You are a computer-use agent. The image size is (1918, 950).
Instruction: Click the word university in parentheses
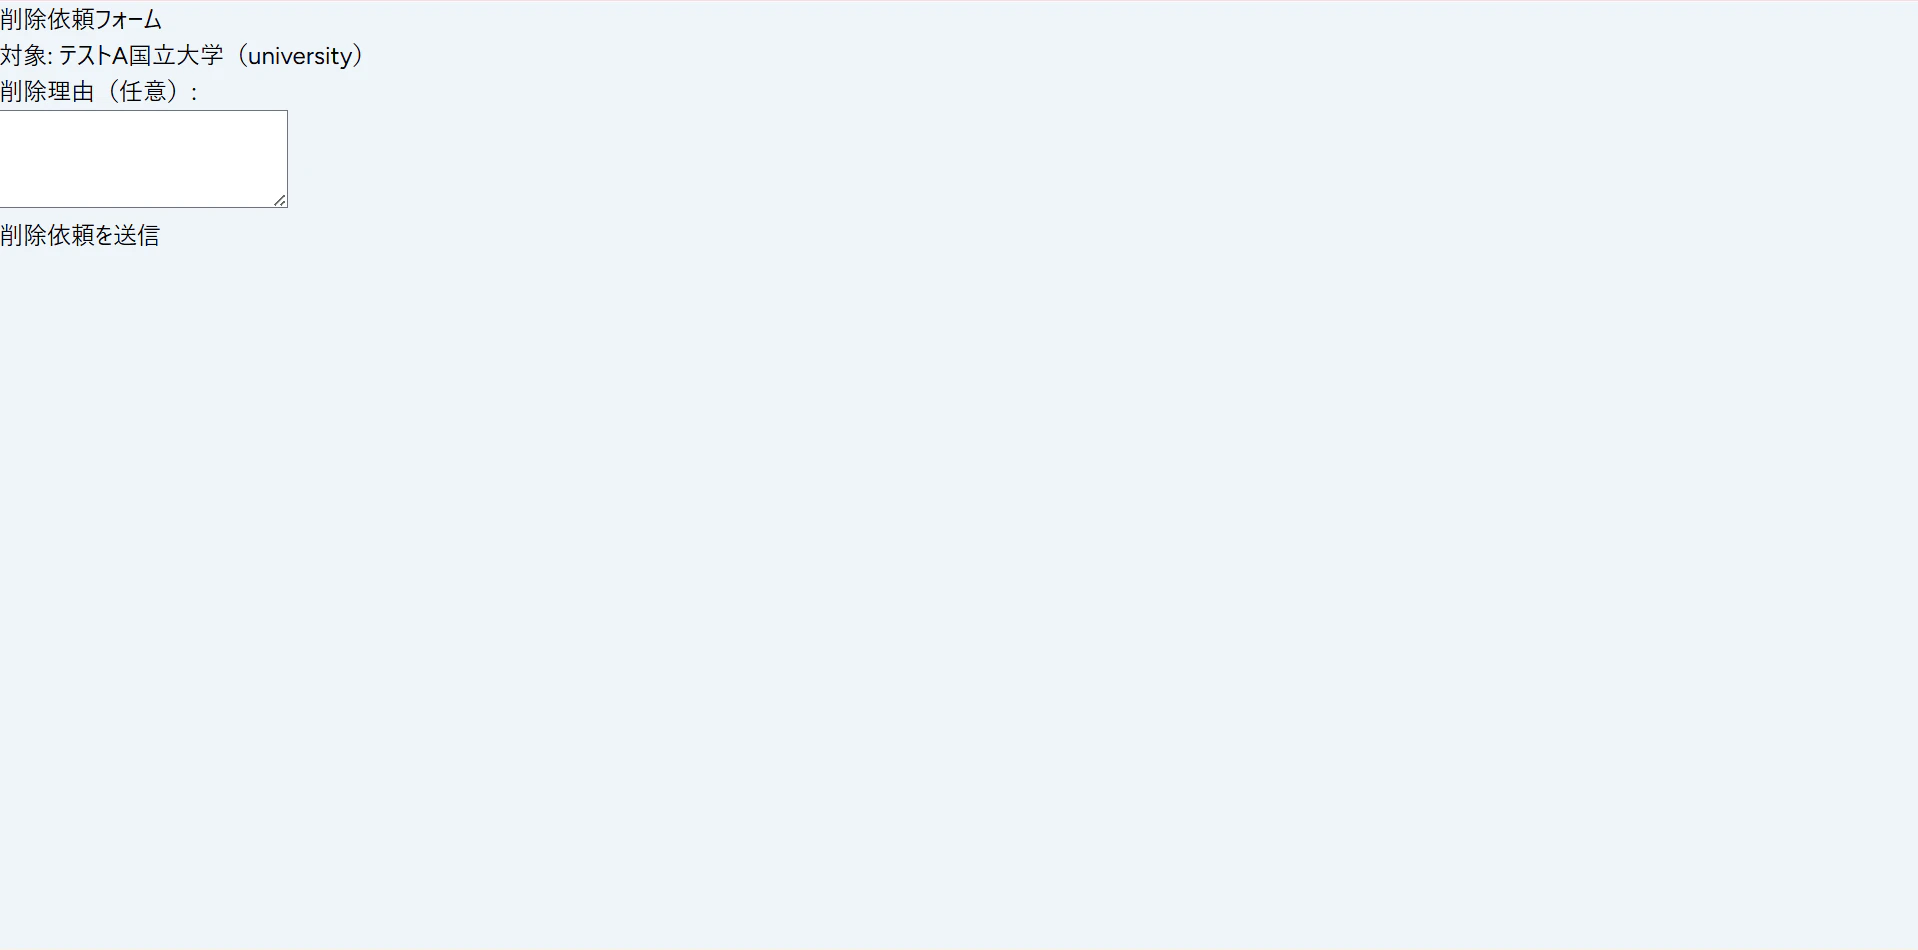(x=300, y=56)
